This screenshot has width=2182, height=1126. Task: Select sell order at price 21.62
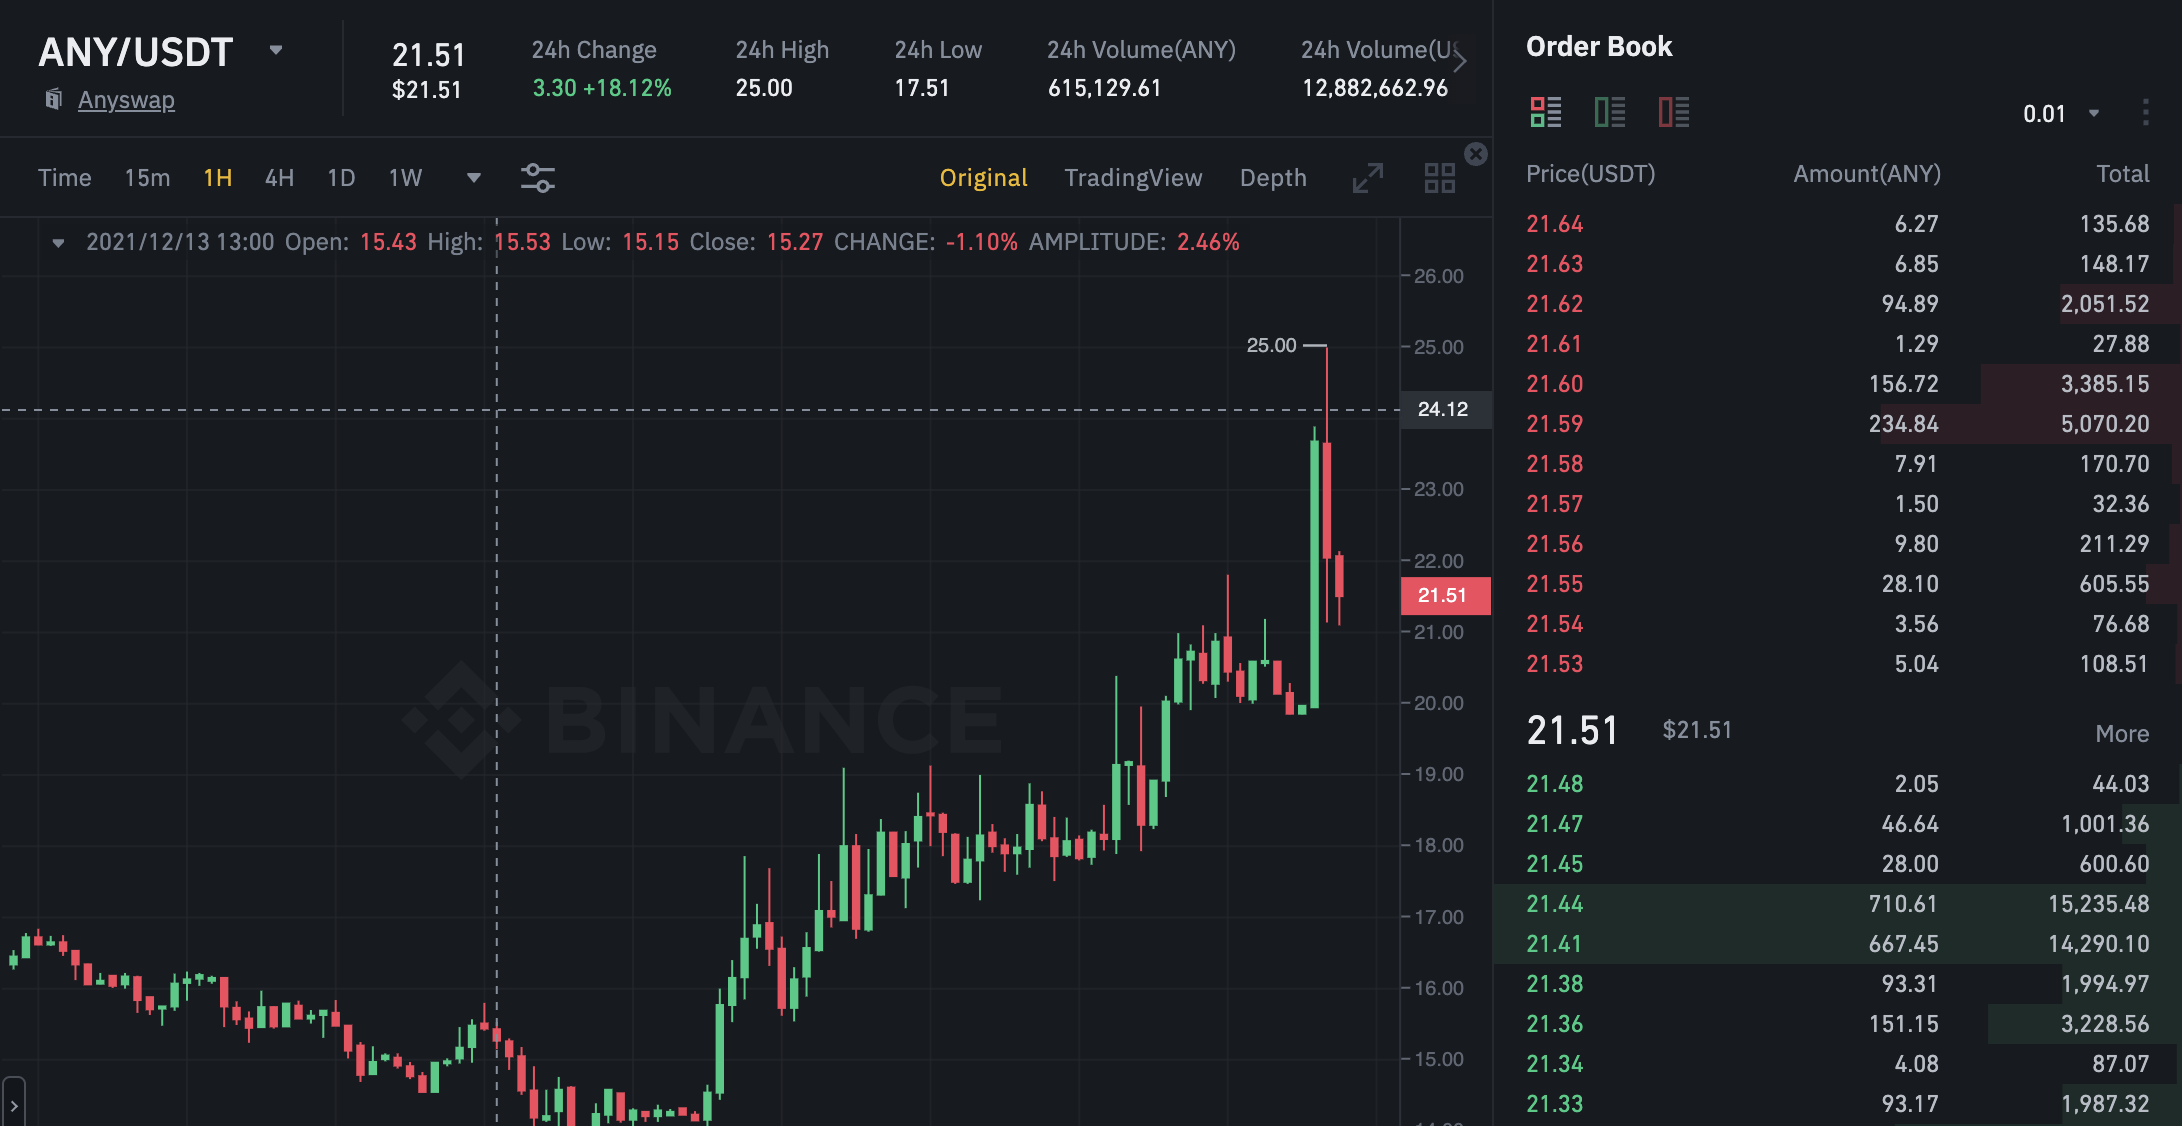tap(1838, 304)
